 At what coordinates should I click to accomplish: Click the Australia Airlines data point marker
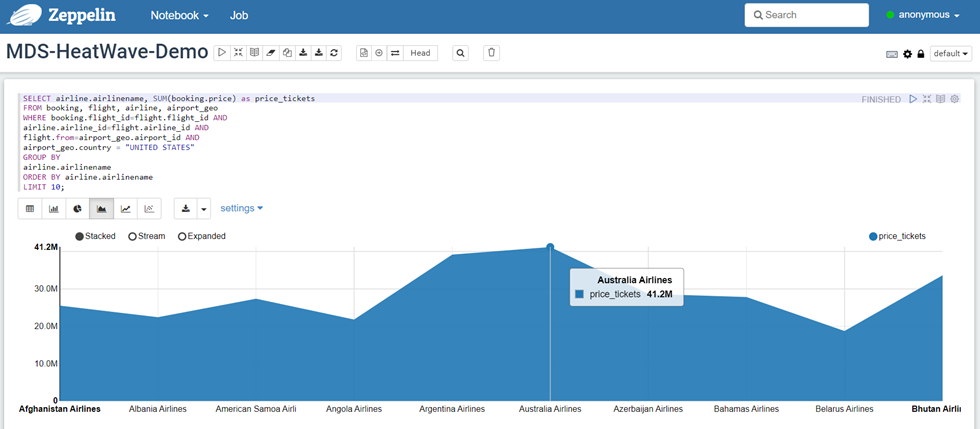(550, 247)
